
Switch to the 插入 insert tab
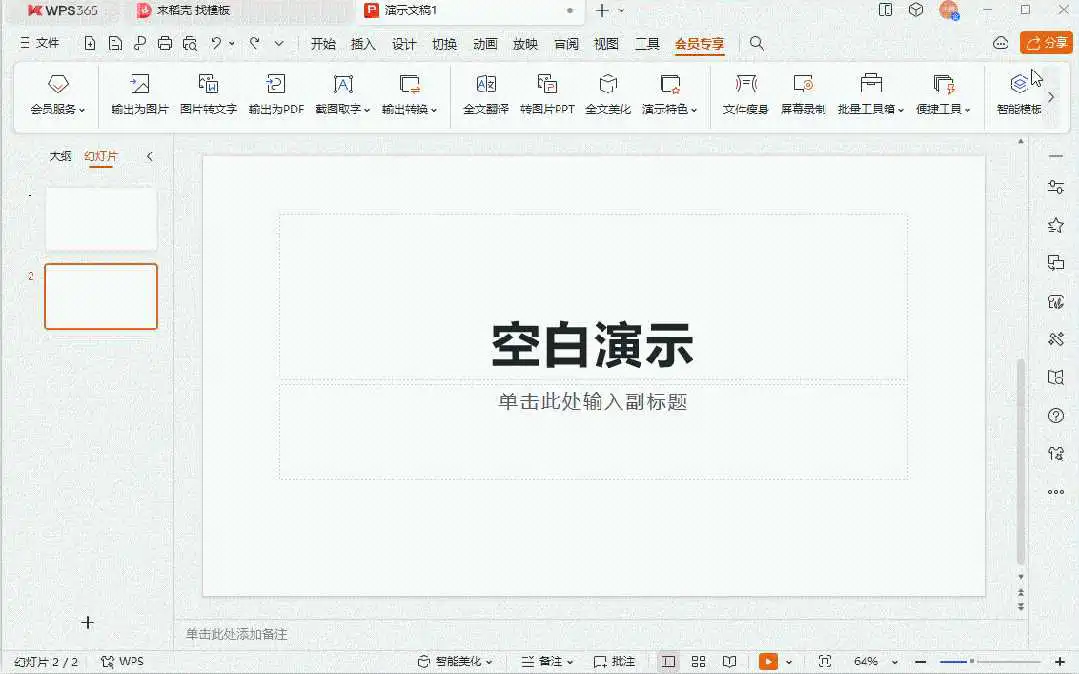point(363,44)
